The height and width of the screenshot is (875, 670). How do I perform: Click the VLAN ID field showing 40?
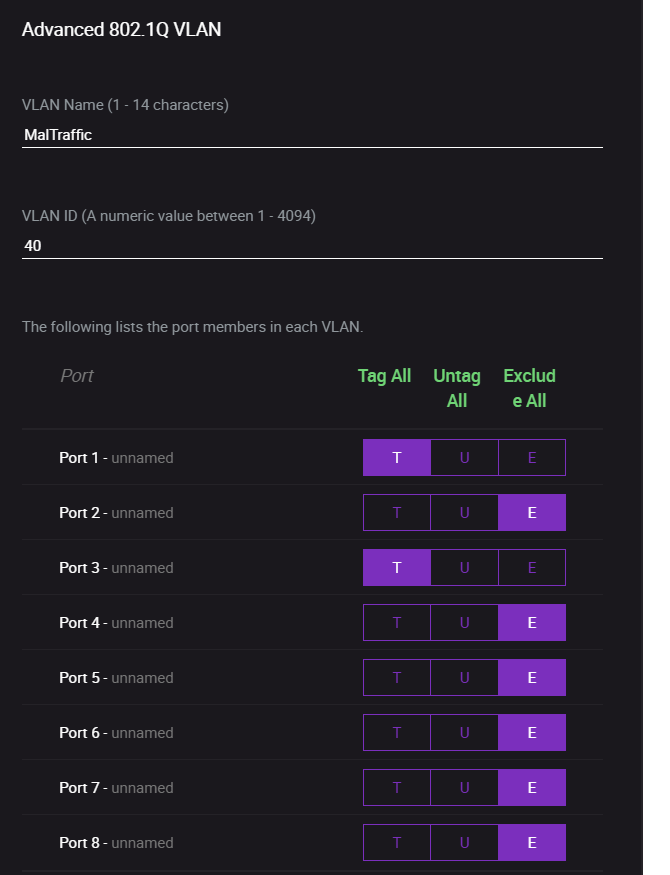312,245
